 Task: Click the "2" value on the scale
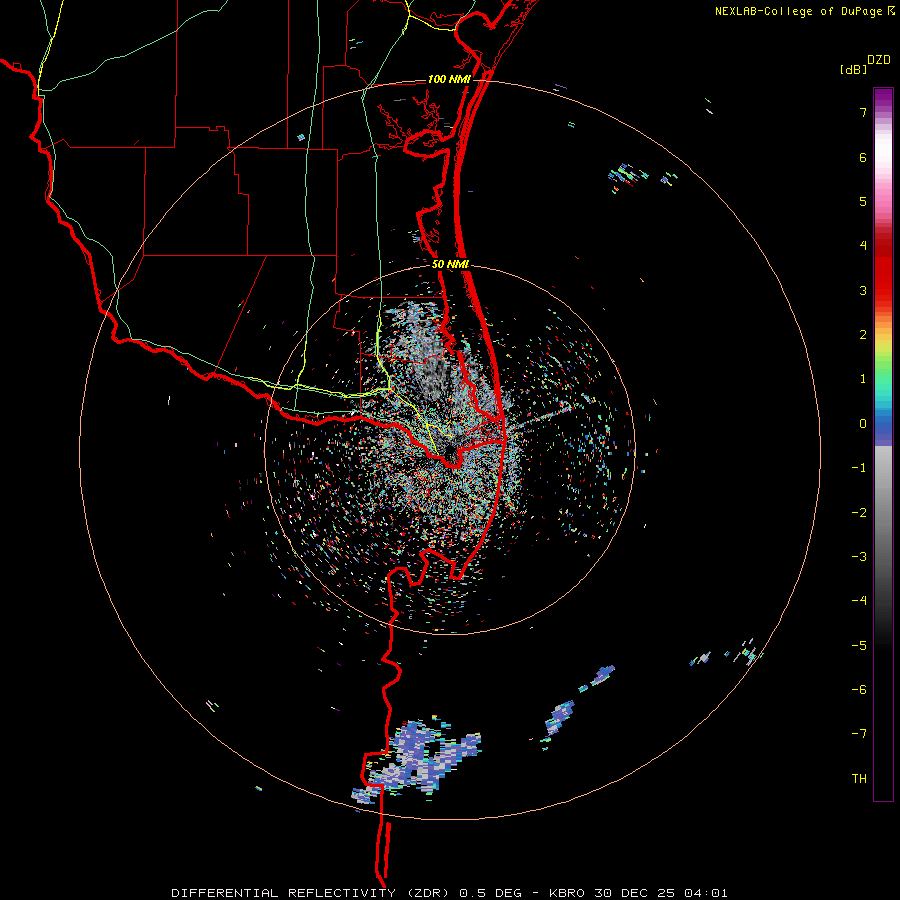click(863, 335)
